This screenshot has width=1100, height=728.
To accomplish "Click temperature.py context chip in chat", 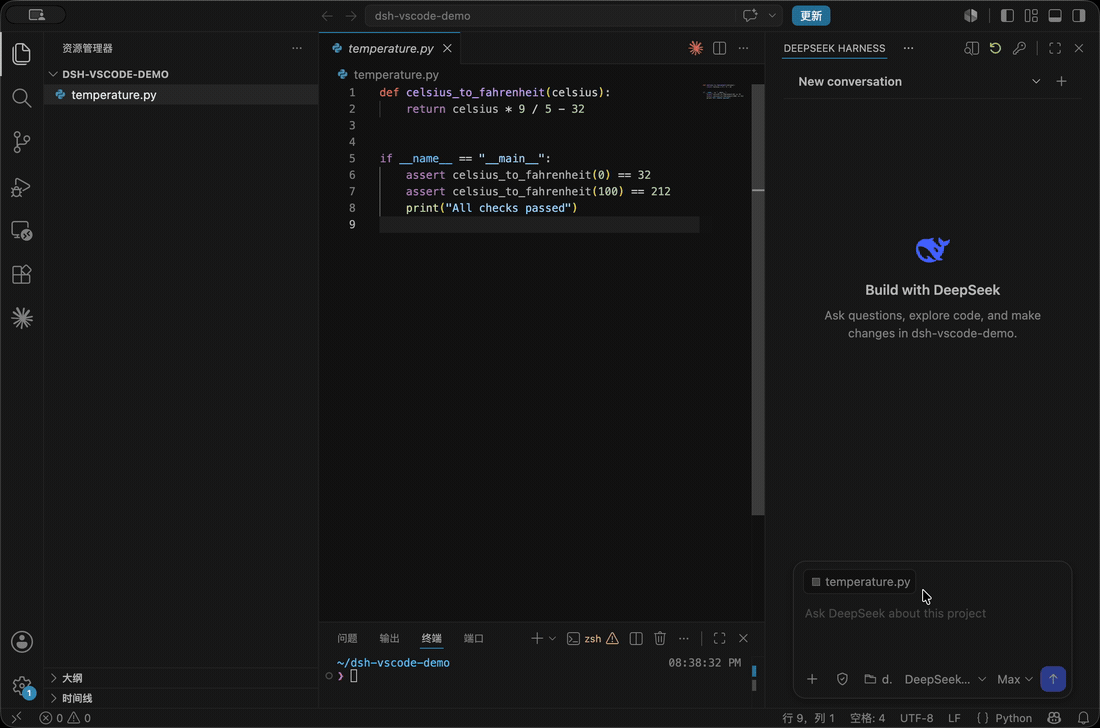I will 860,581.
